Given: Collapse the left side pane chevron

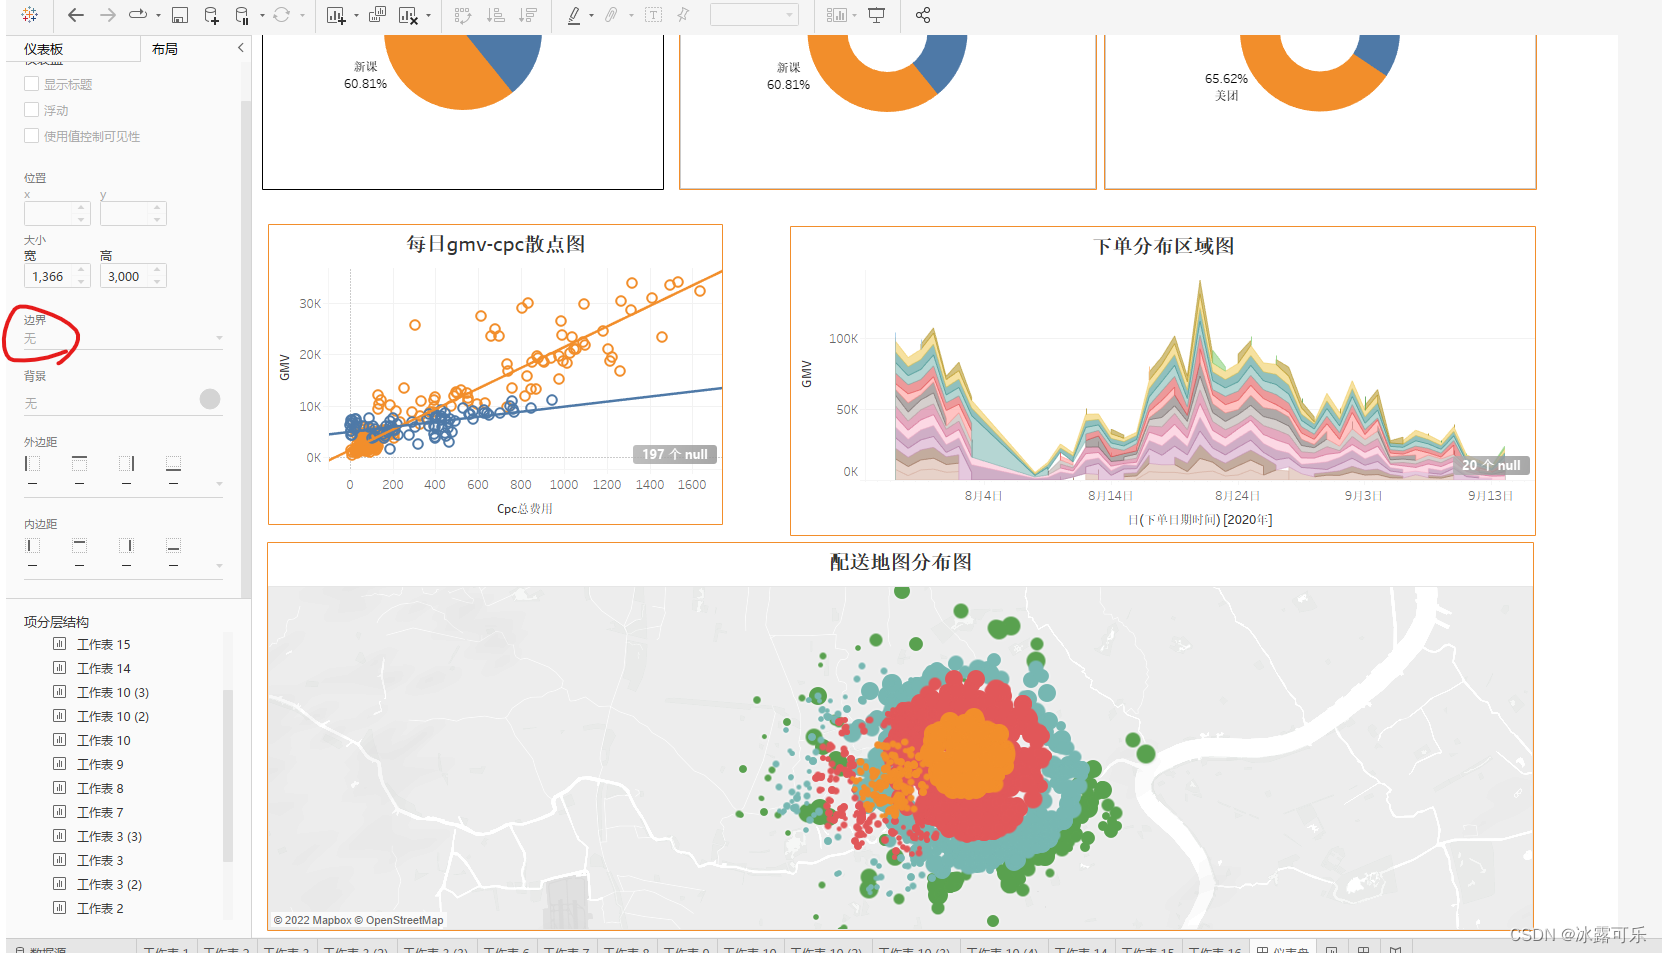Looking at the screenshot, I should (240, 48).
